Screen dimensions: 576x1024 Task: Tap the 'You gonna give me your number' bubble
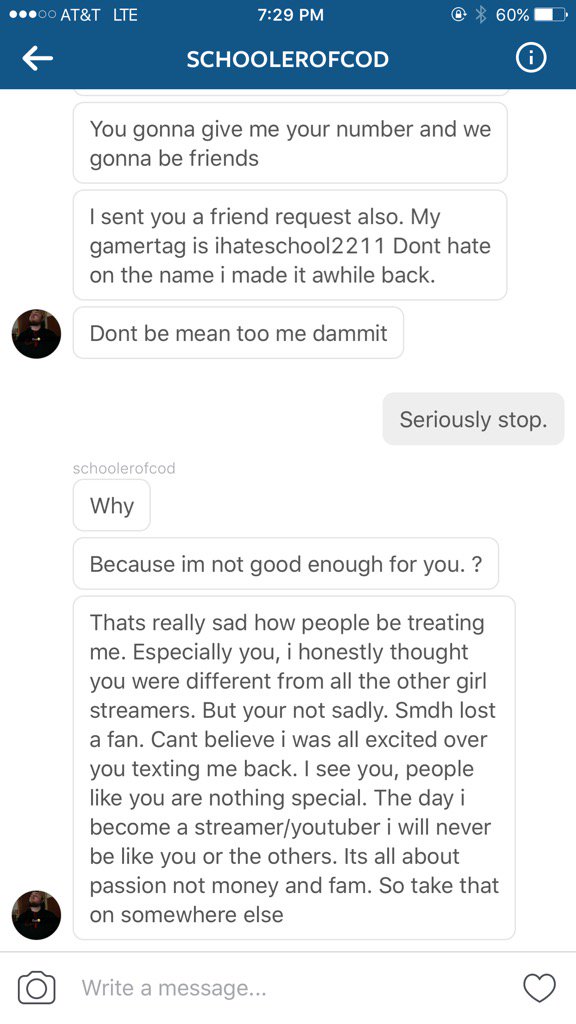click(x=290, y=143)
